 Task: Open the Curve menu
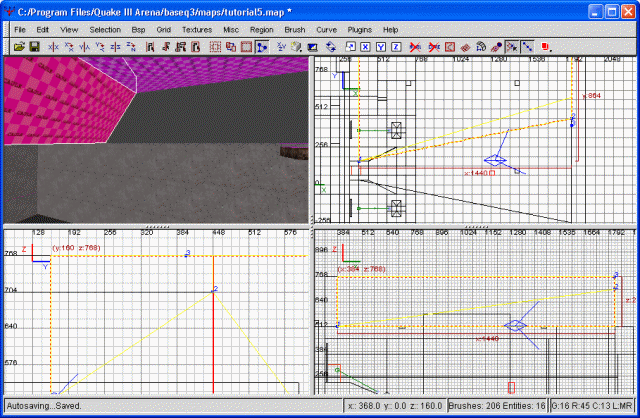tap(327, 30)
